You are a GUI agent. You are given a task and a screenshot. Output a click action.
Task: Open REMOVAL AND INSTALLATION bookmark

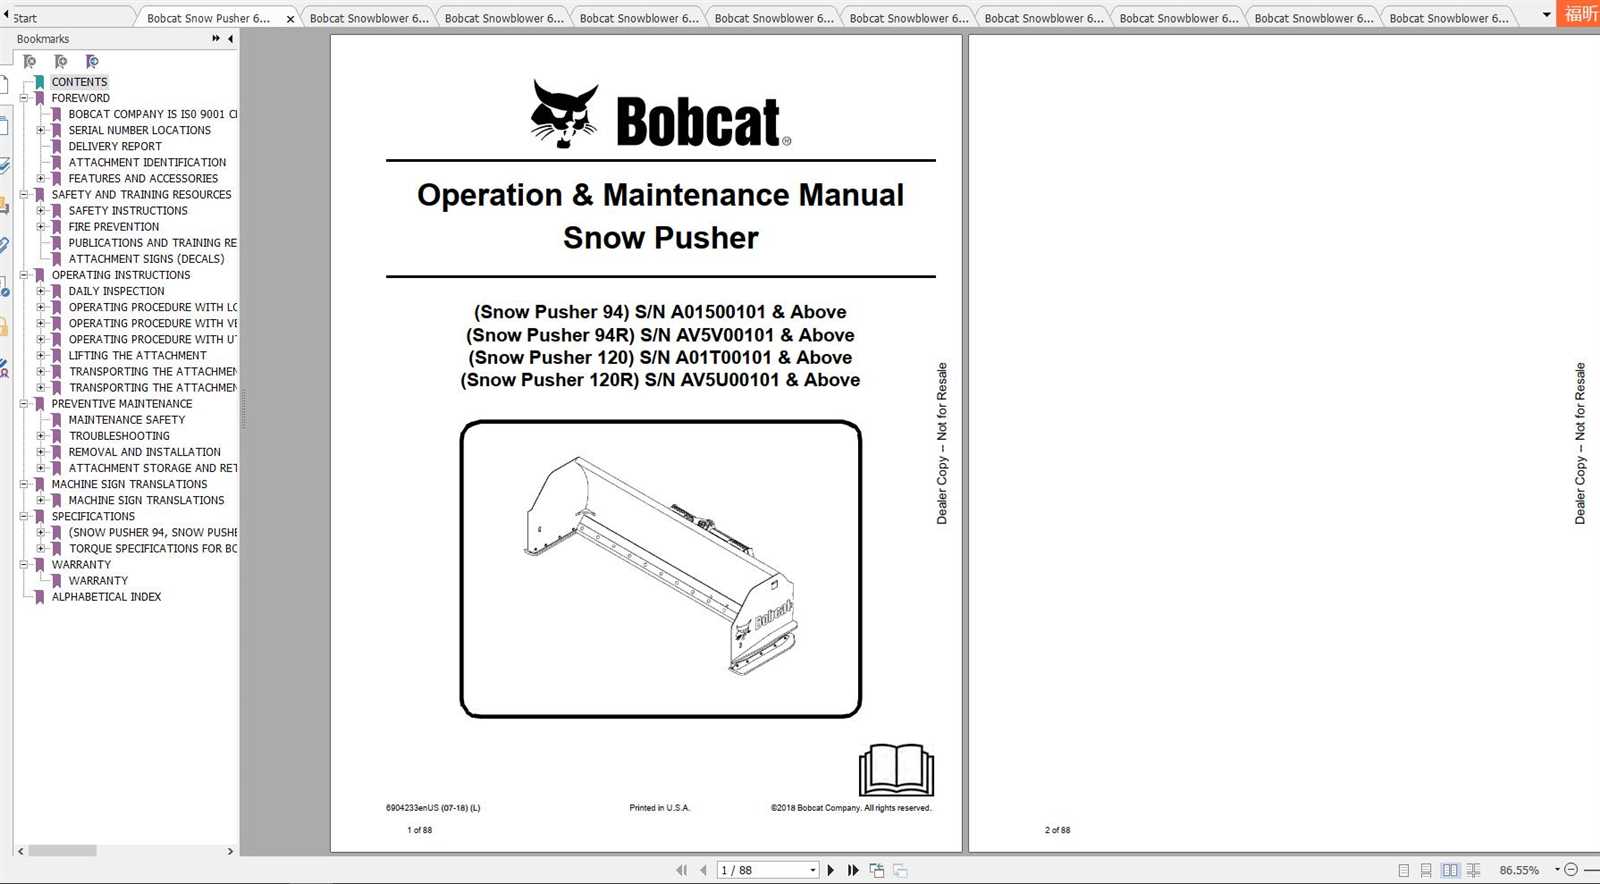coord(144,452)
